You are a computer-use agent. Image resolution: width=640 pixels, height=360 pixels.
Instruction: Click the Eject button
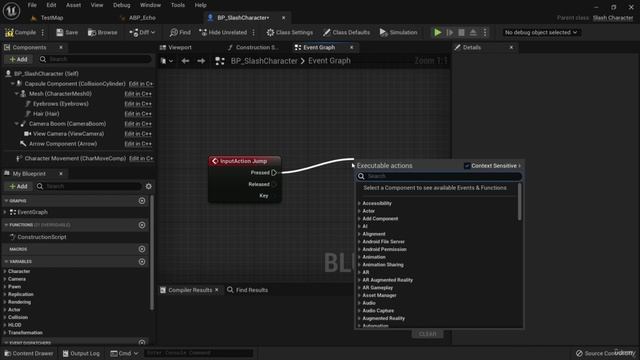(x=473, y=32)
